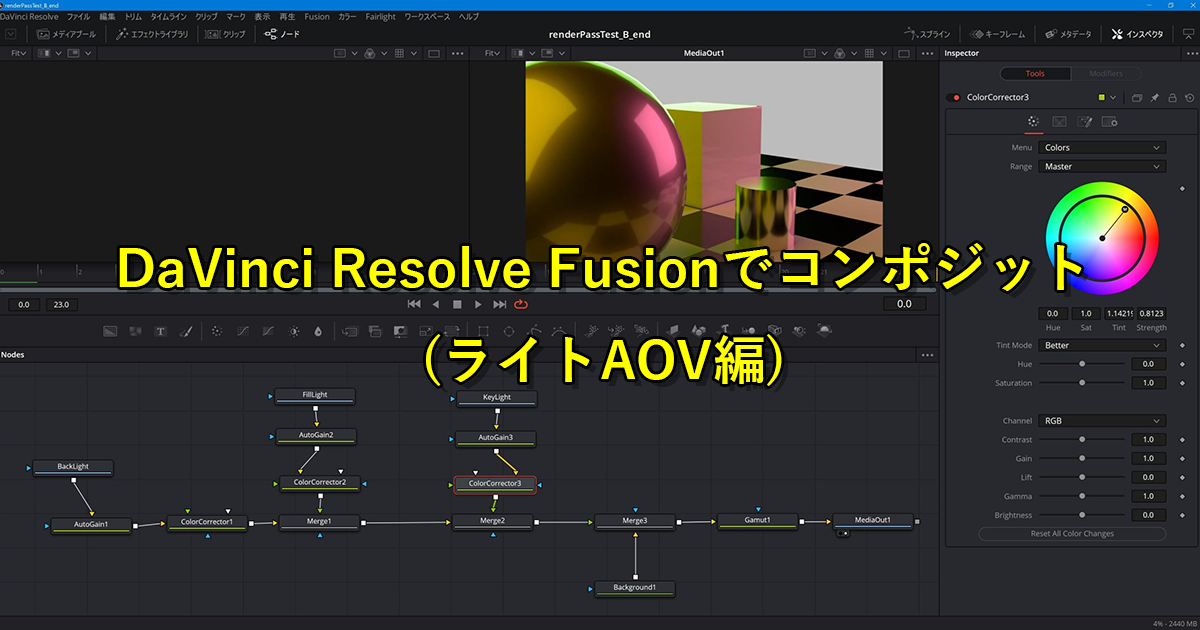Open the dropdown button at top-left toolbar
1200x630 pixels.
coord(12,34)
